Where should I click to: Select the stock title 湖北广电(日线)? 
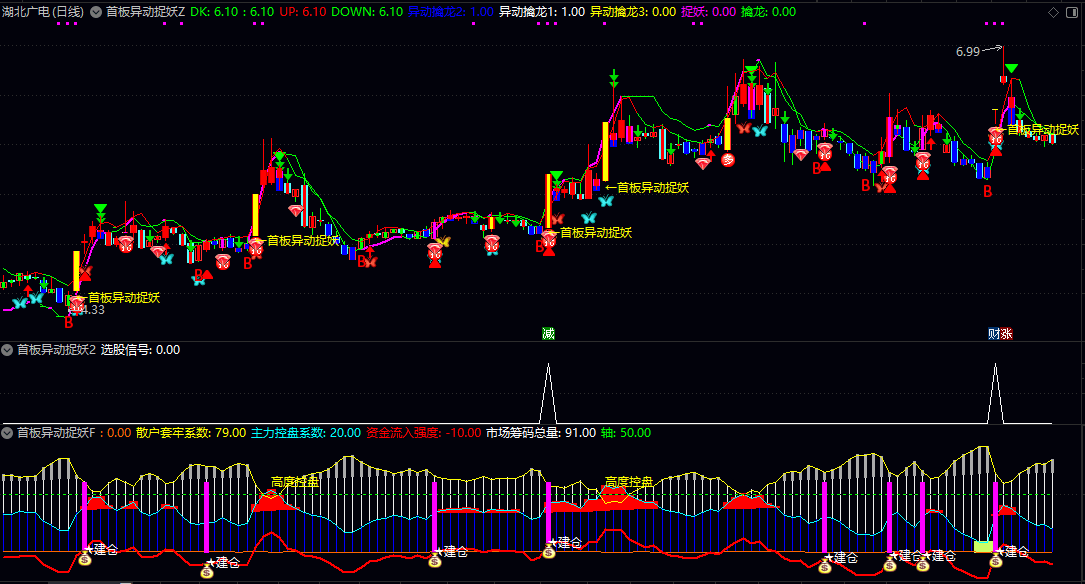coord(43,12)
